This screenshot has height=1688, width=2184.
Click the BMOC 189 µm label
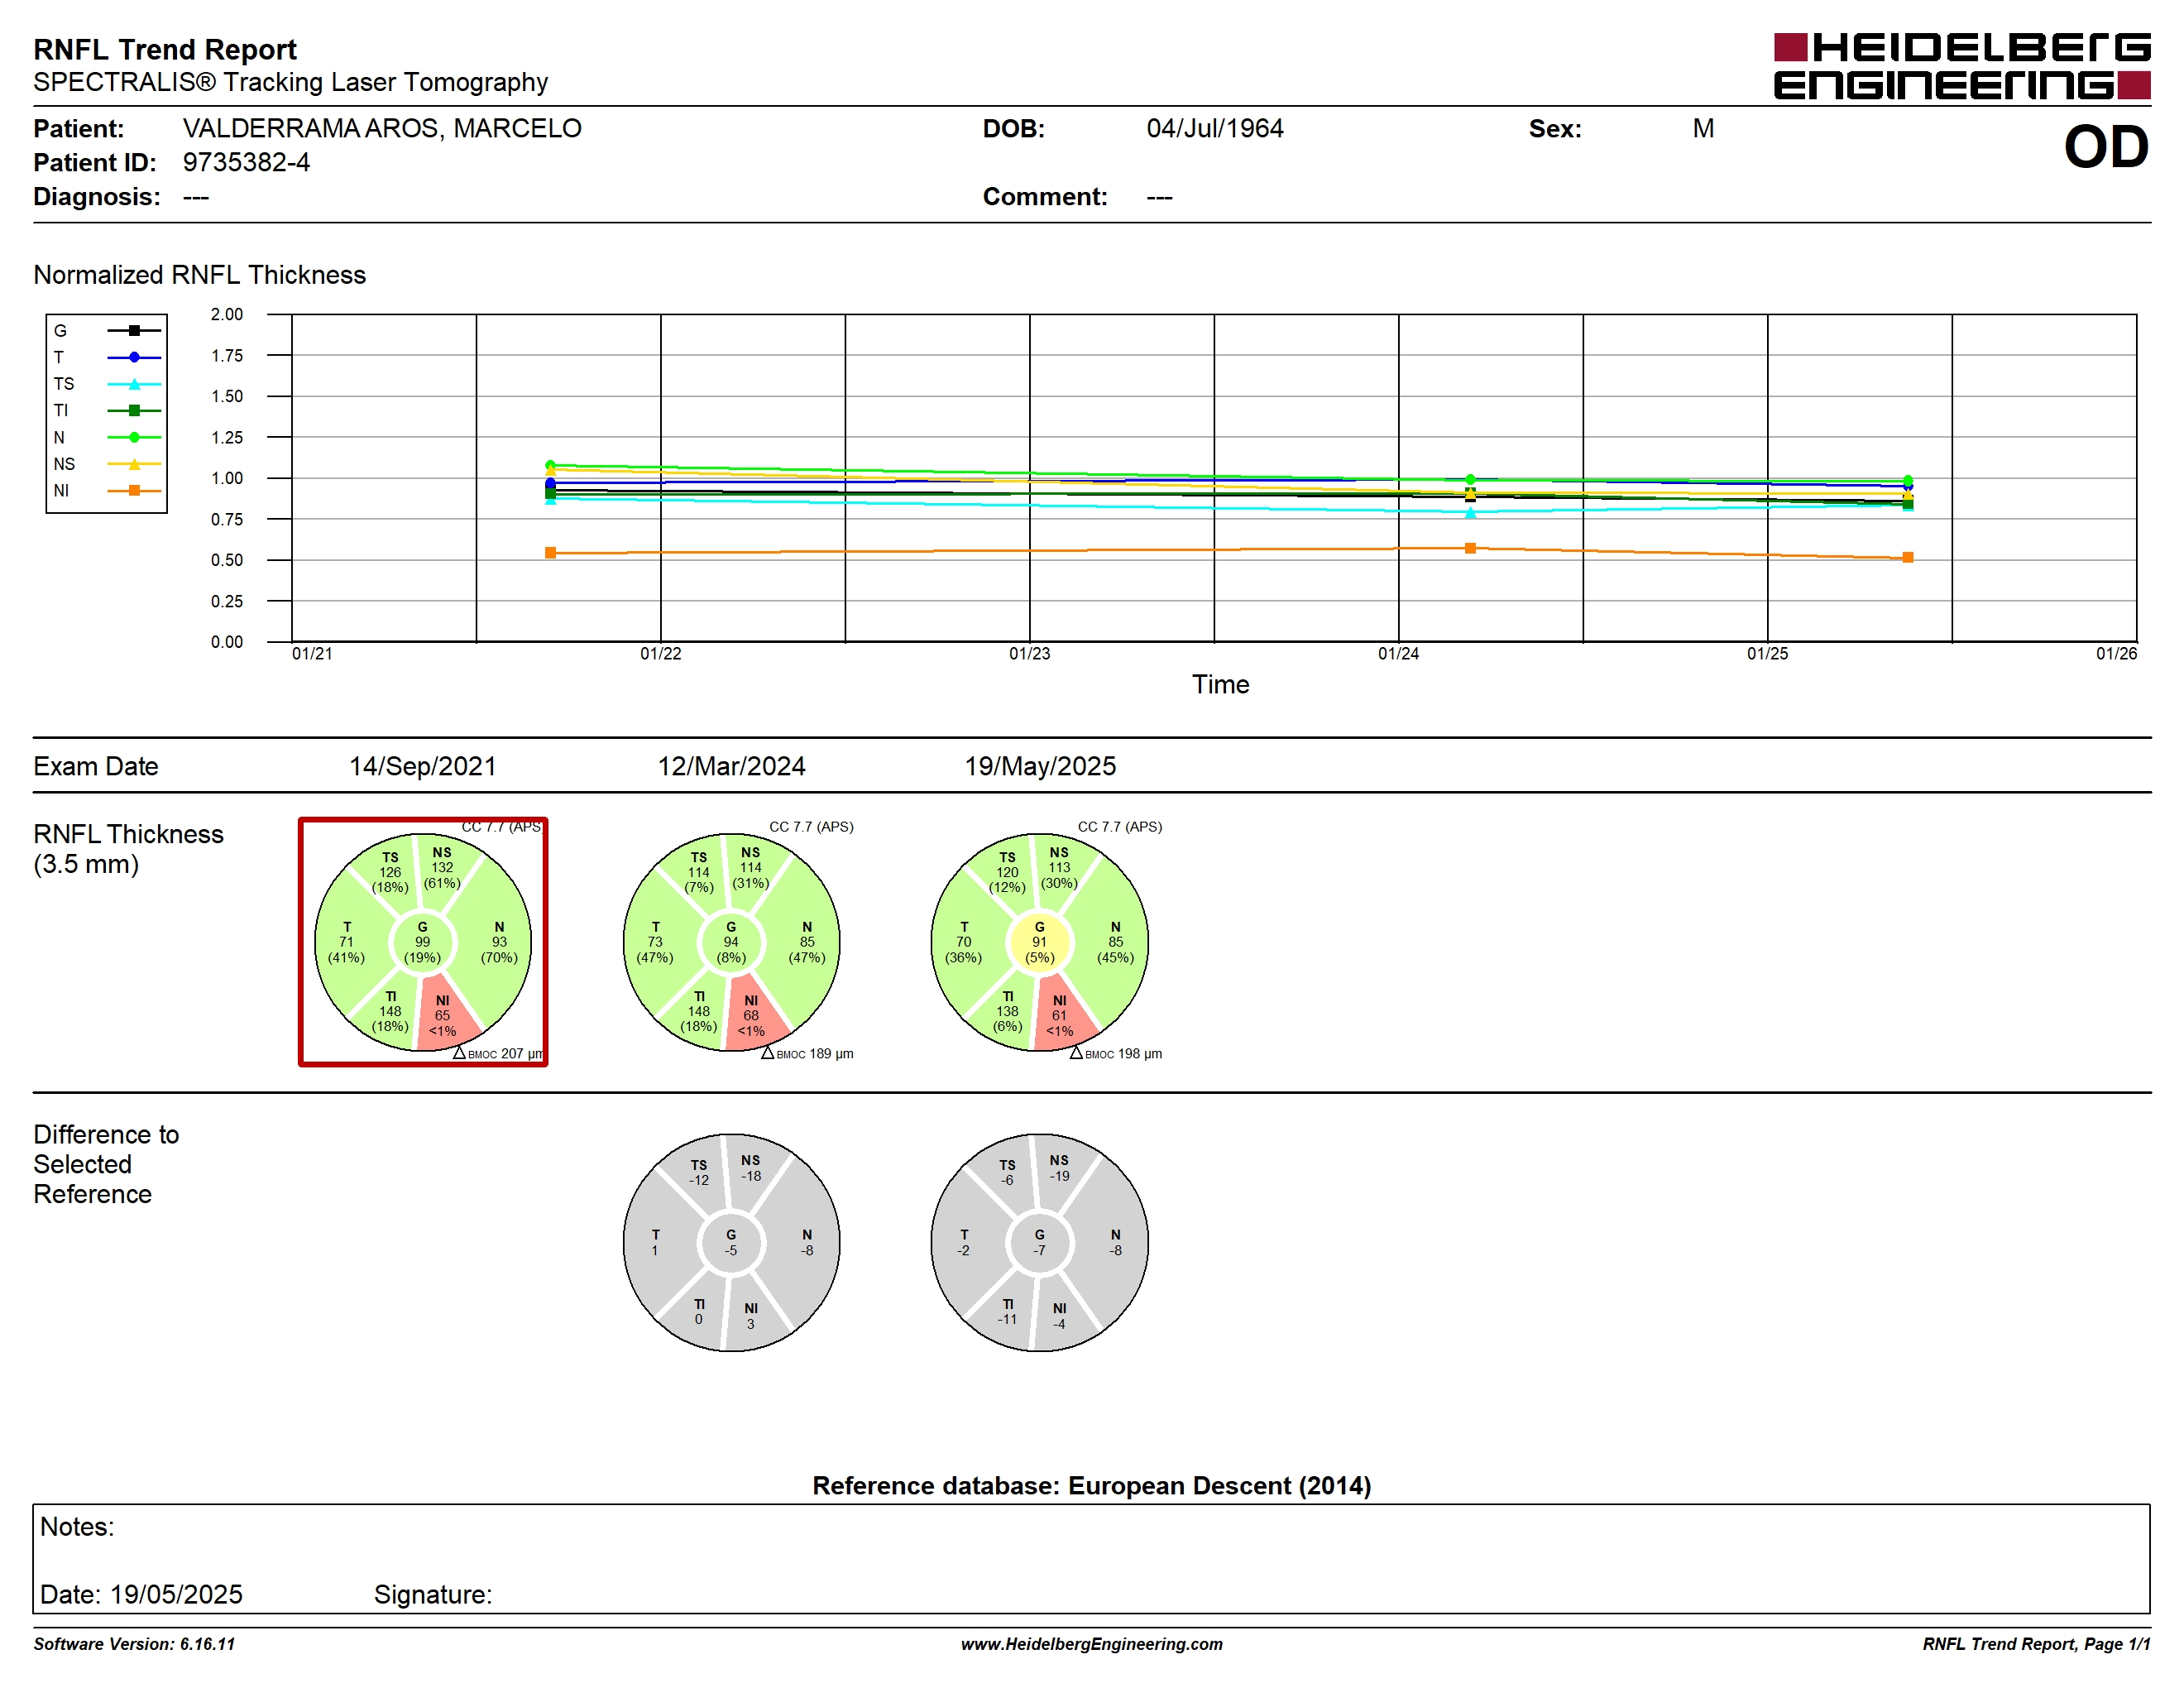808,1054
